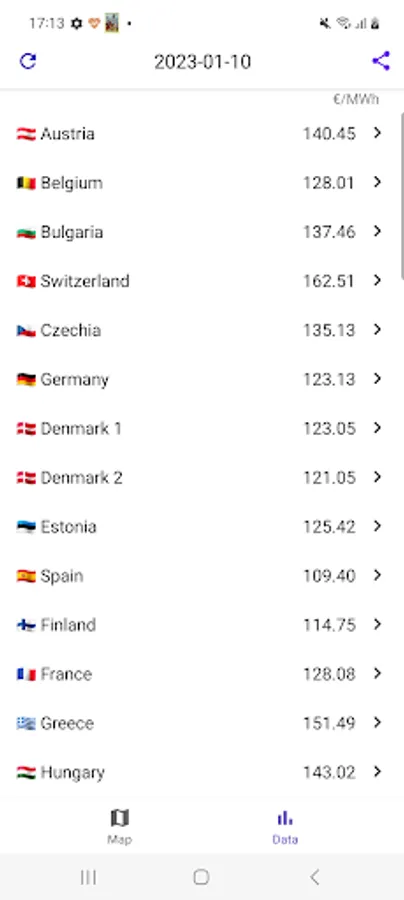The width and height of the screenshot is (404, 900).
Task: Tap the Spain flag icon
Action: (x=26, y=576)
